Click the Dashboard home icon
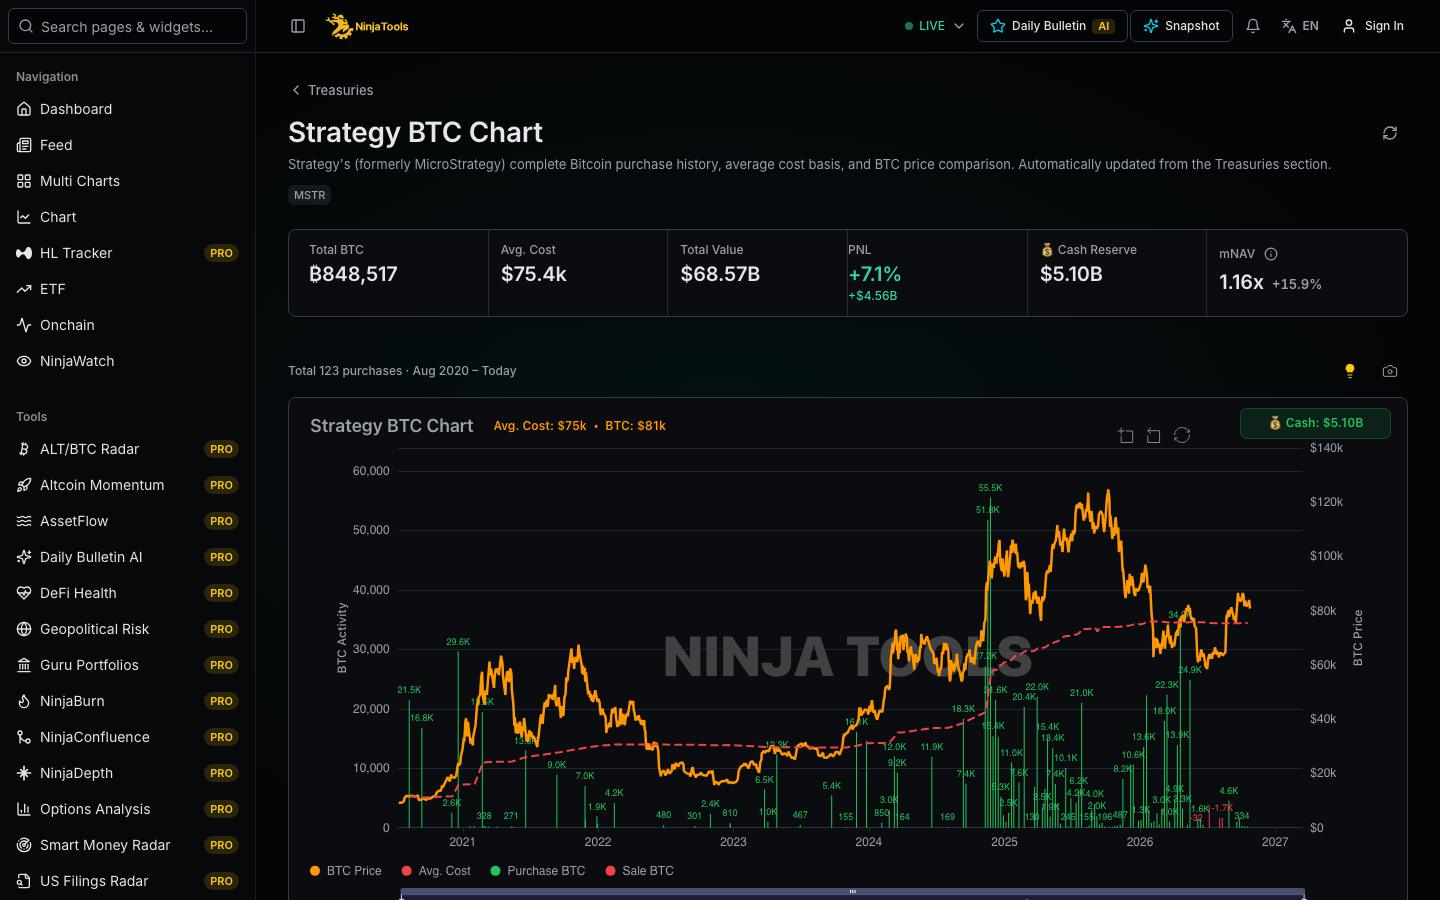This screenshot has width=1440, height=900. pyautogui.click(x=24, y=109)
